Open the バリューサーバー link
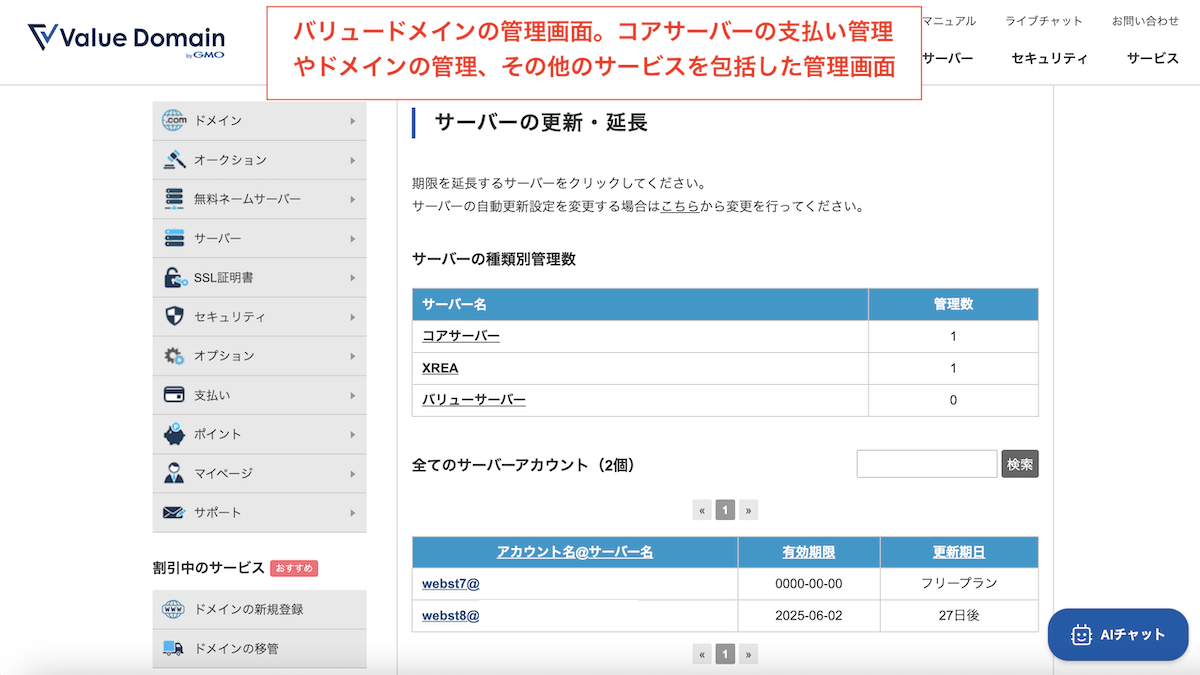 474,400
